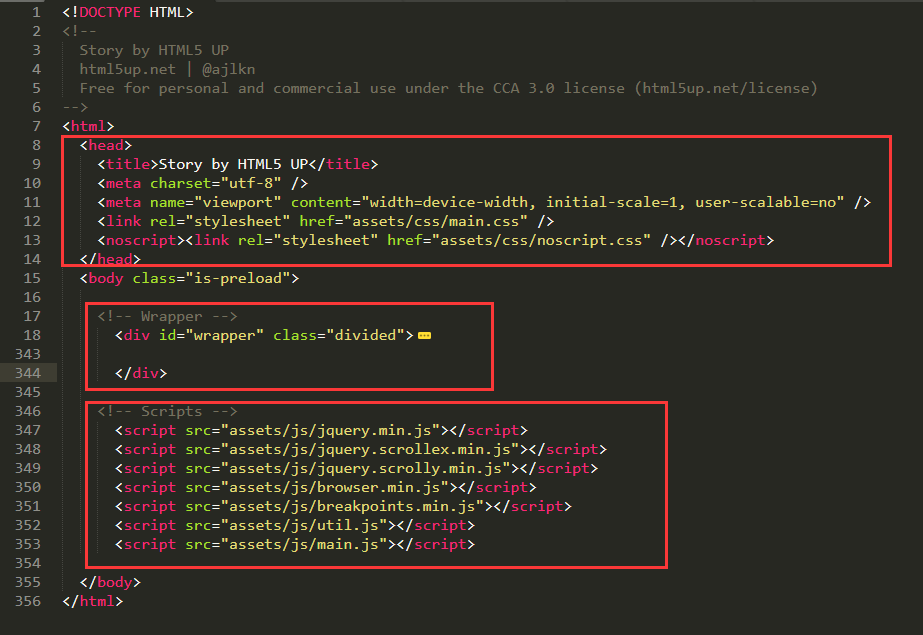Click the "assets/css/main.css" href value
Image resolution: width=923 pixels, height=635 pixels.
(x=436, y=221)
